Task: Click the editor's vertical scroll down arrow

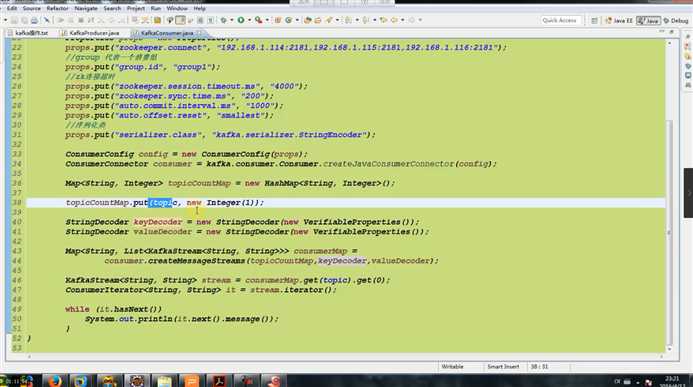Action: [669, 349]
